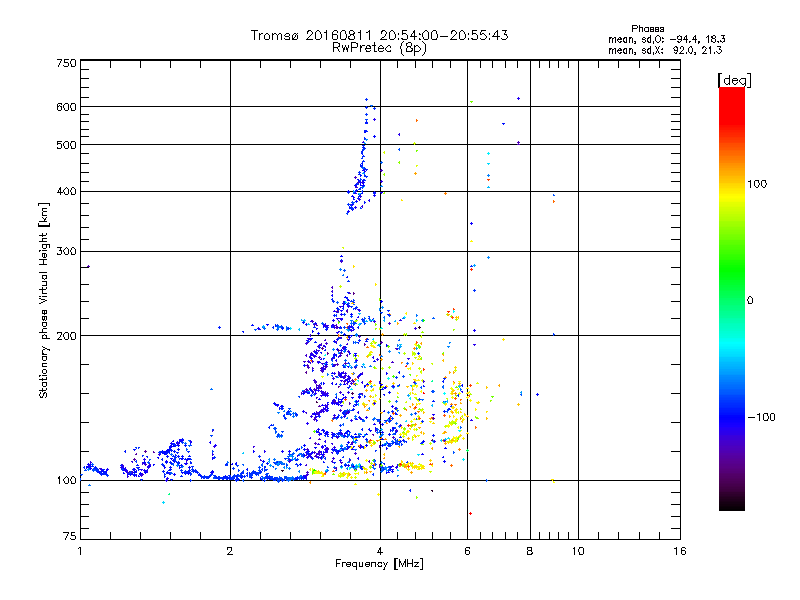Click the Y axis tick label '750'
The width and height of the screenshot is (800, 600).
(x=66, y=63)
